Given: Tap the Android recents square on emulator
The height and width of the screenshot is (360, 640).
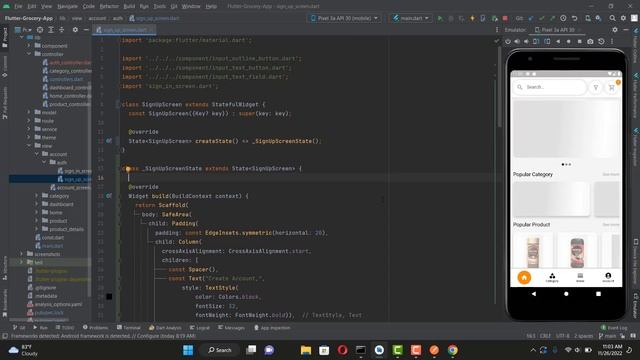Looking at the screenshot, I should click(x=598, y=293).
